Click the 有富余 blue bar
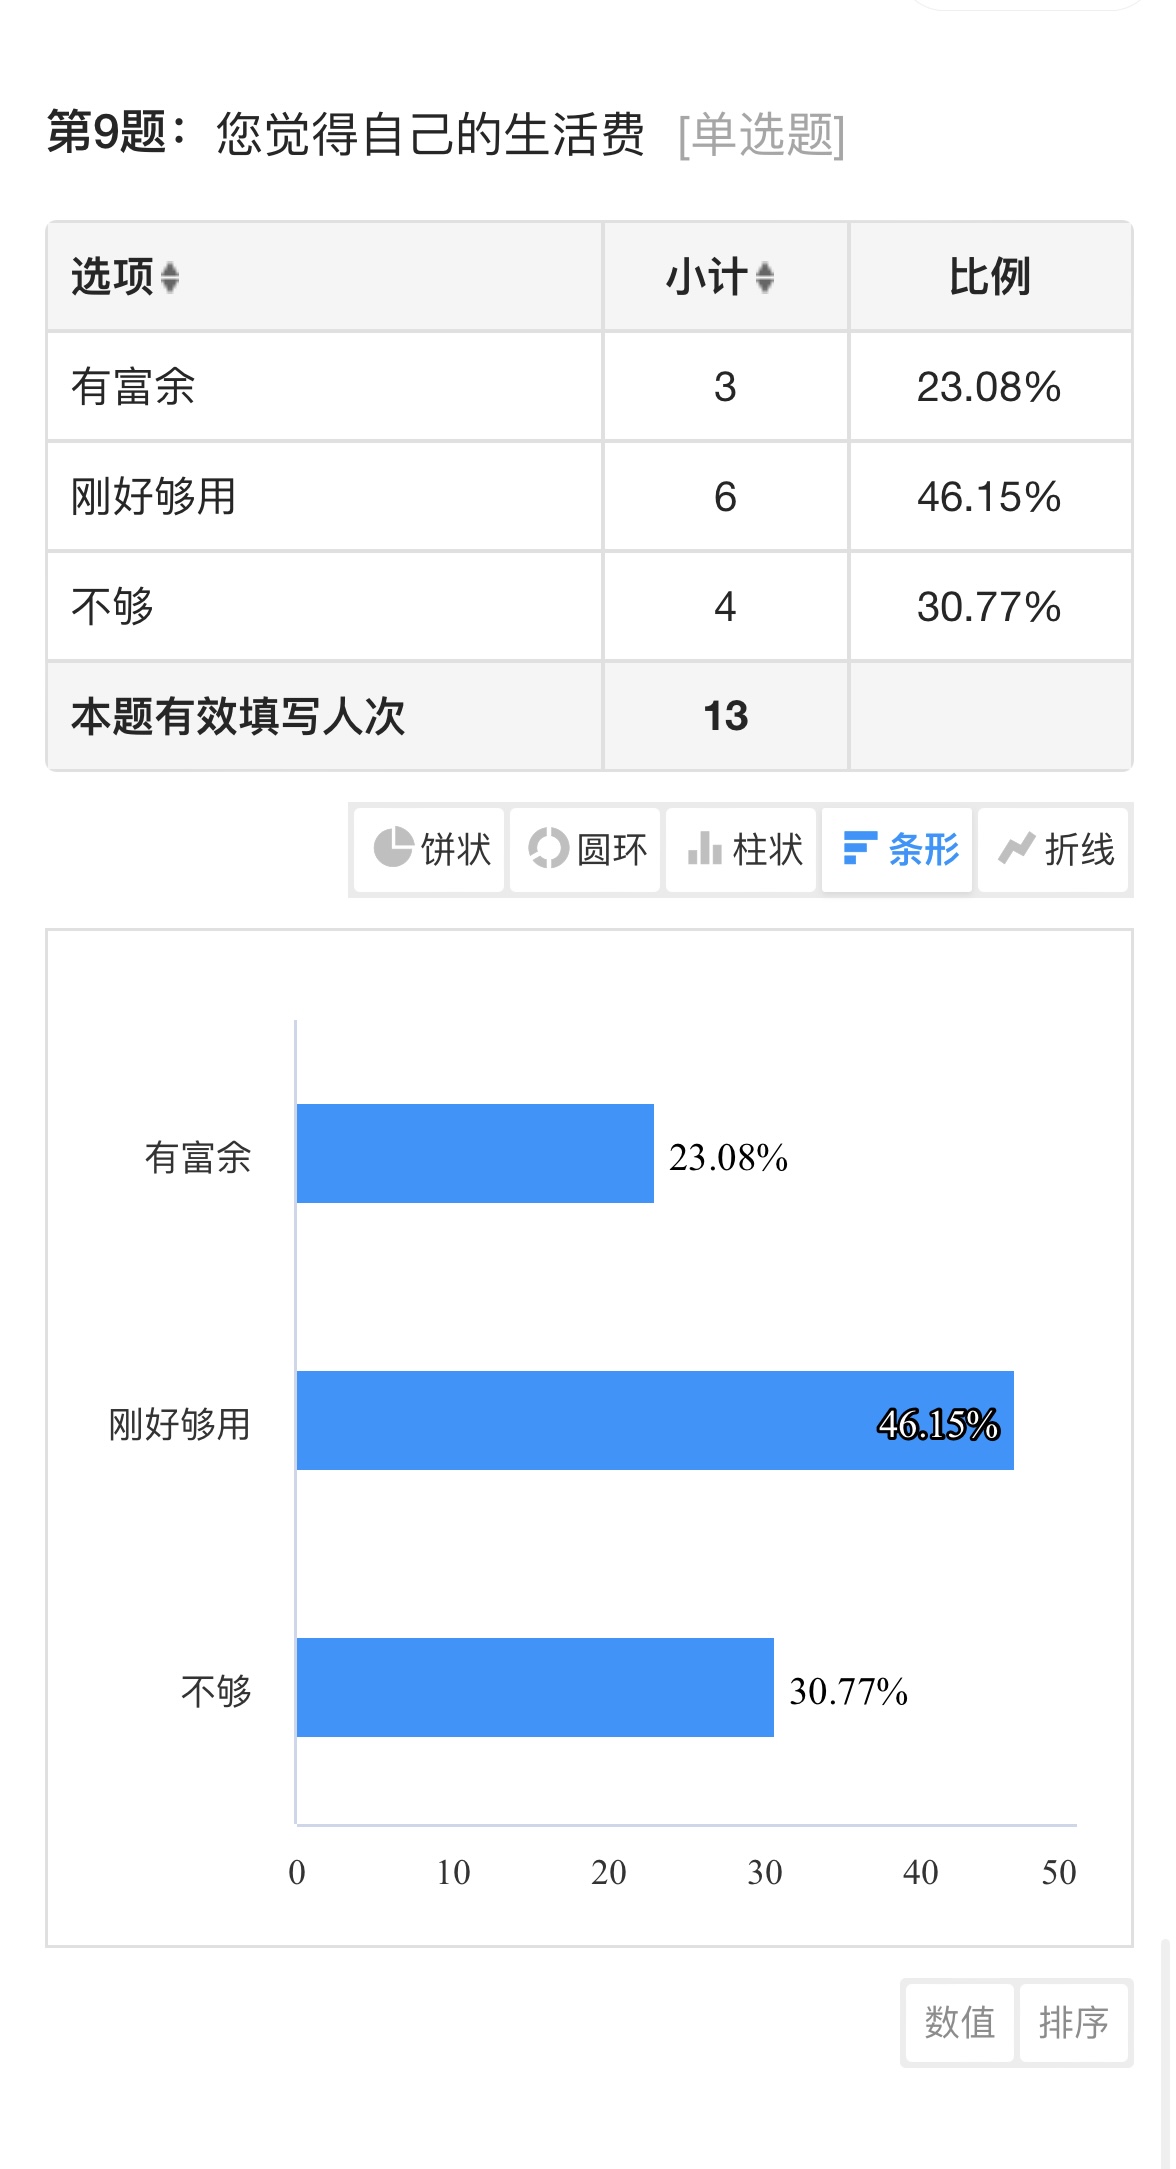 475,1153
